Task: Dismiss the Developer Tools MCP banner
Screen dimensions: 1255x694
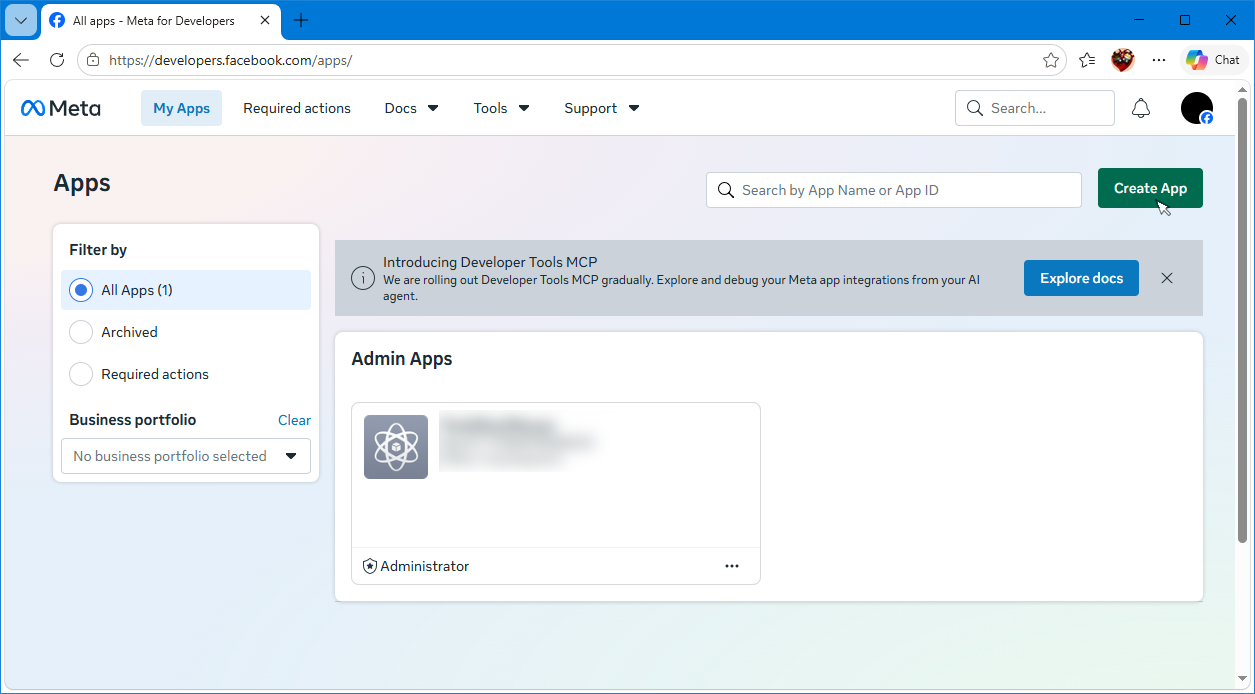Action: [1167, 278]
